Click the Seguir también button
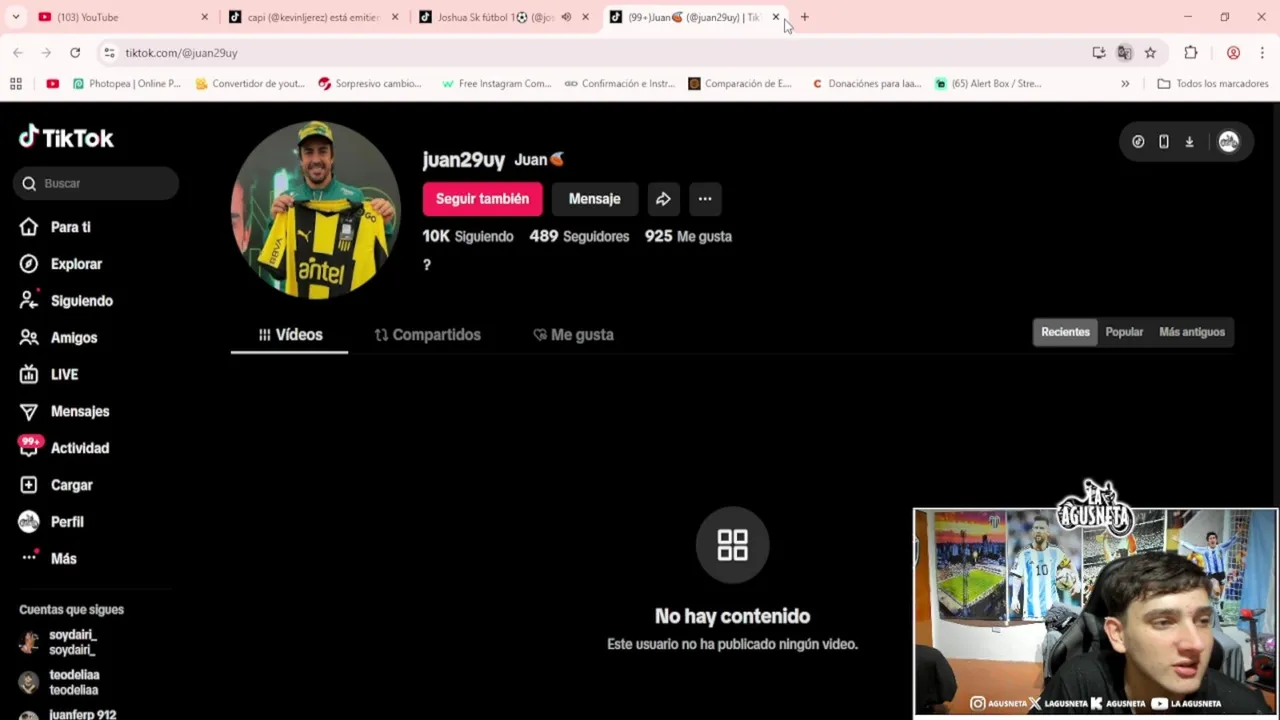The image size is (1280, 720). click(x=482, y=199)
